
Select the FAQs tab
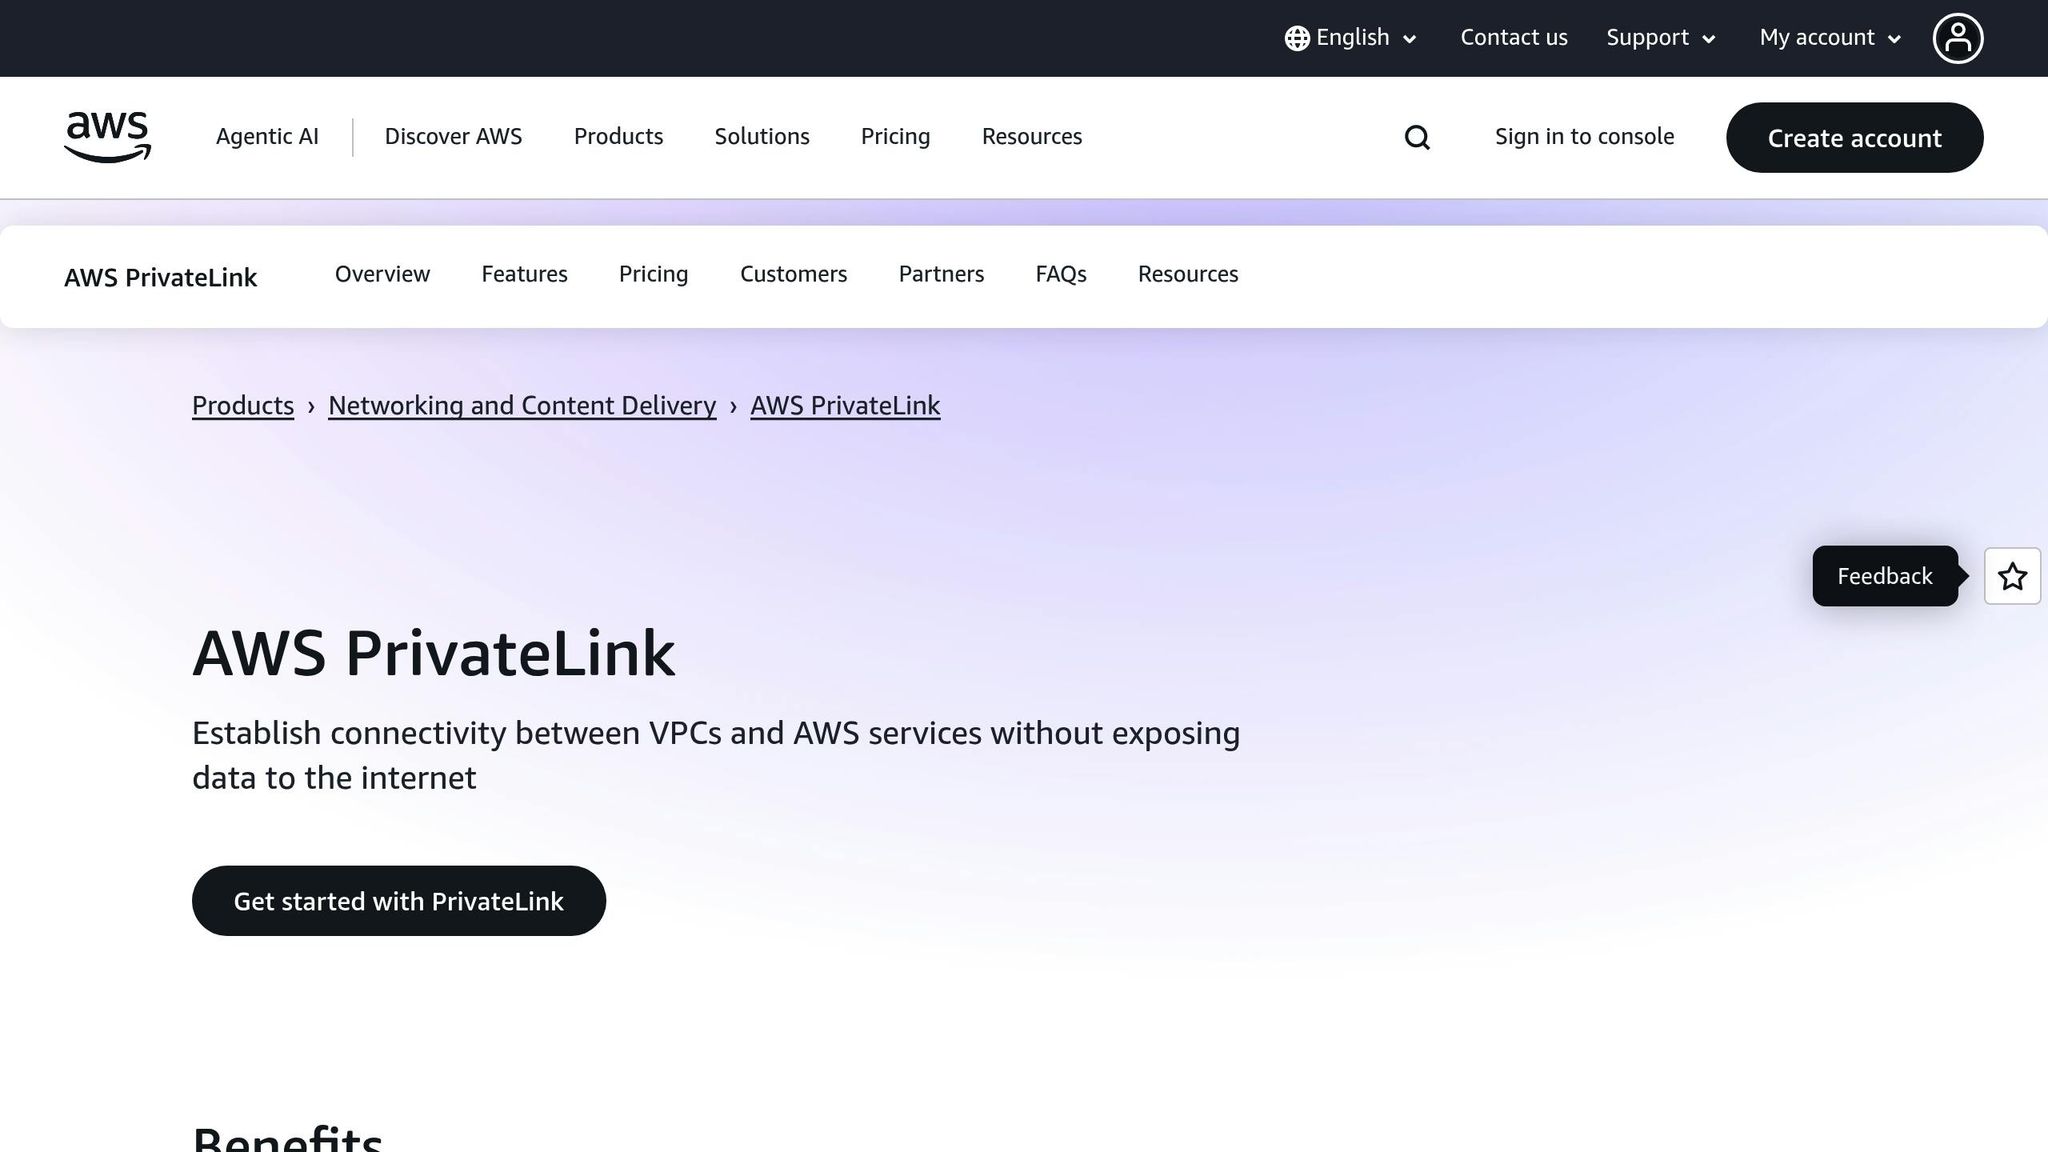pyautogui.click(x=1061, y=274)
